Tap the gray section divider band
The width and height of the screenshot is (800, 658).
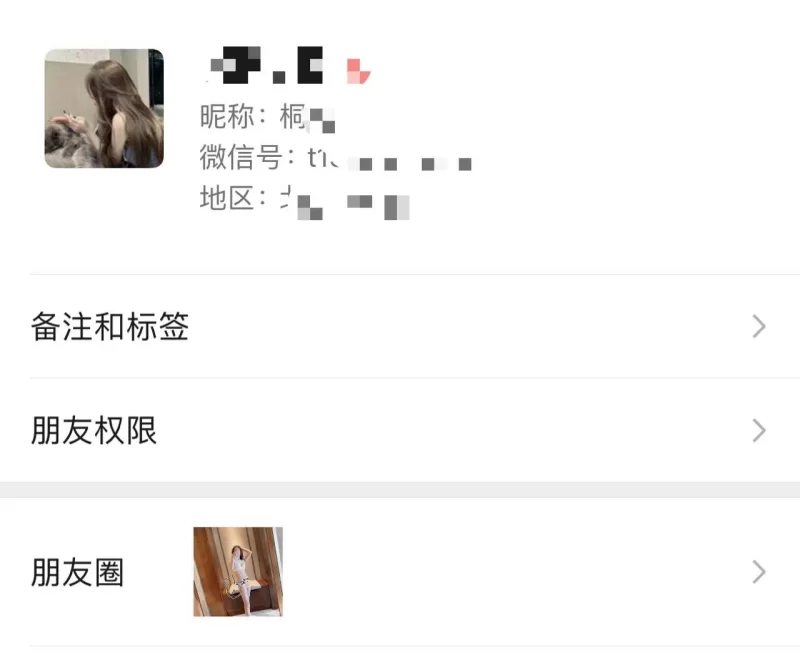tap(400, 490)
